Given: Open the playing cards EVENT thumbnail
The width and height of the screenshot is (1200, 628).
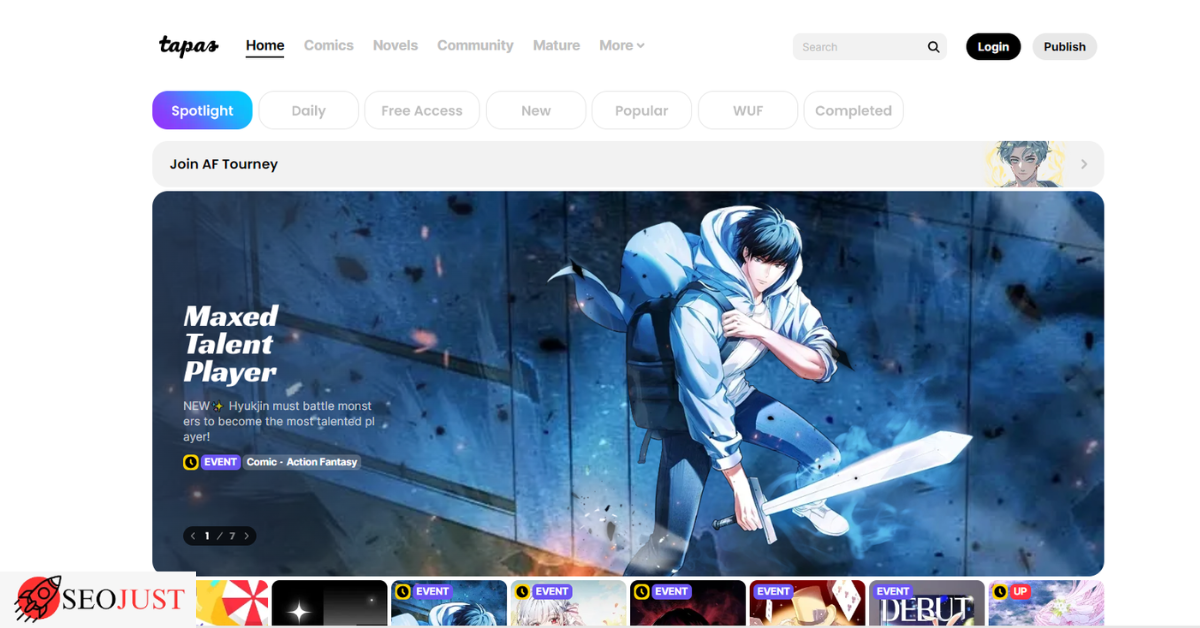Looking at the screenshot, I should (807, 604).
